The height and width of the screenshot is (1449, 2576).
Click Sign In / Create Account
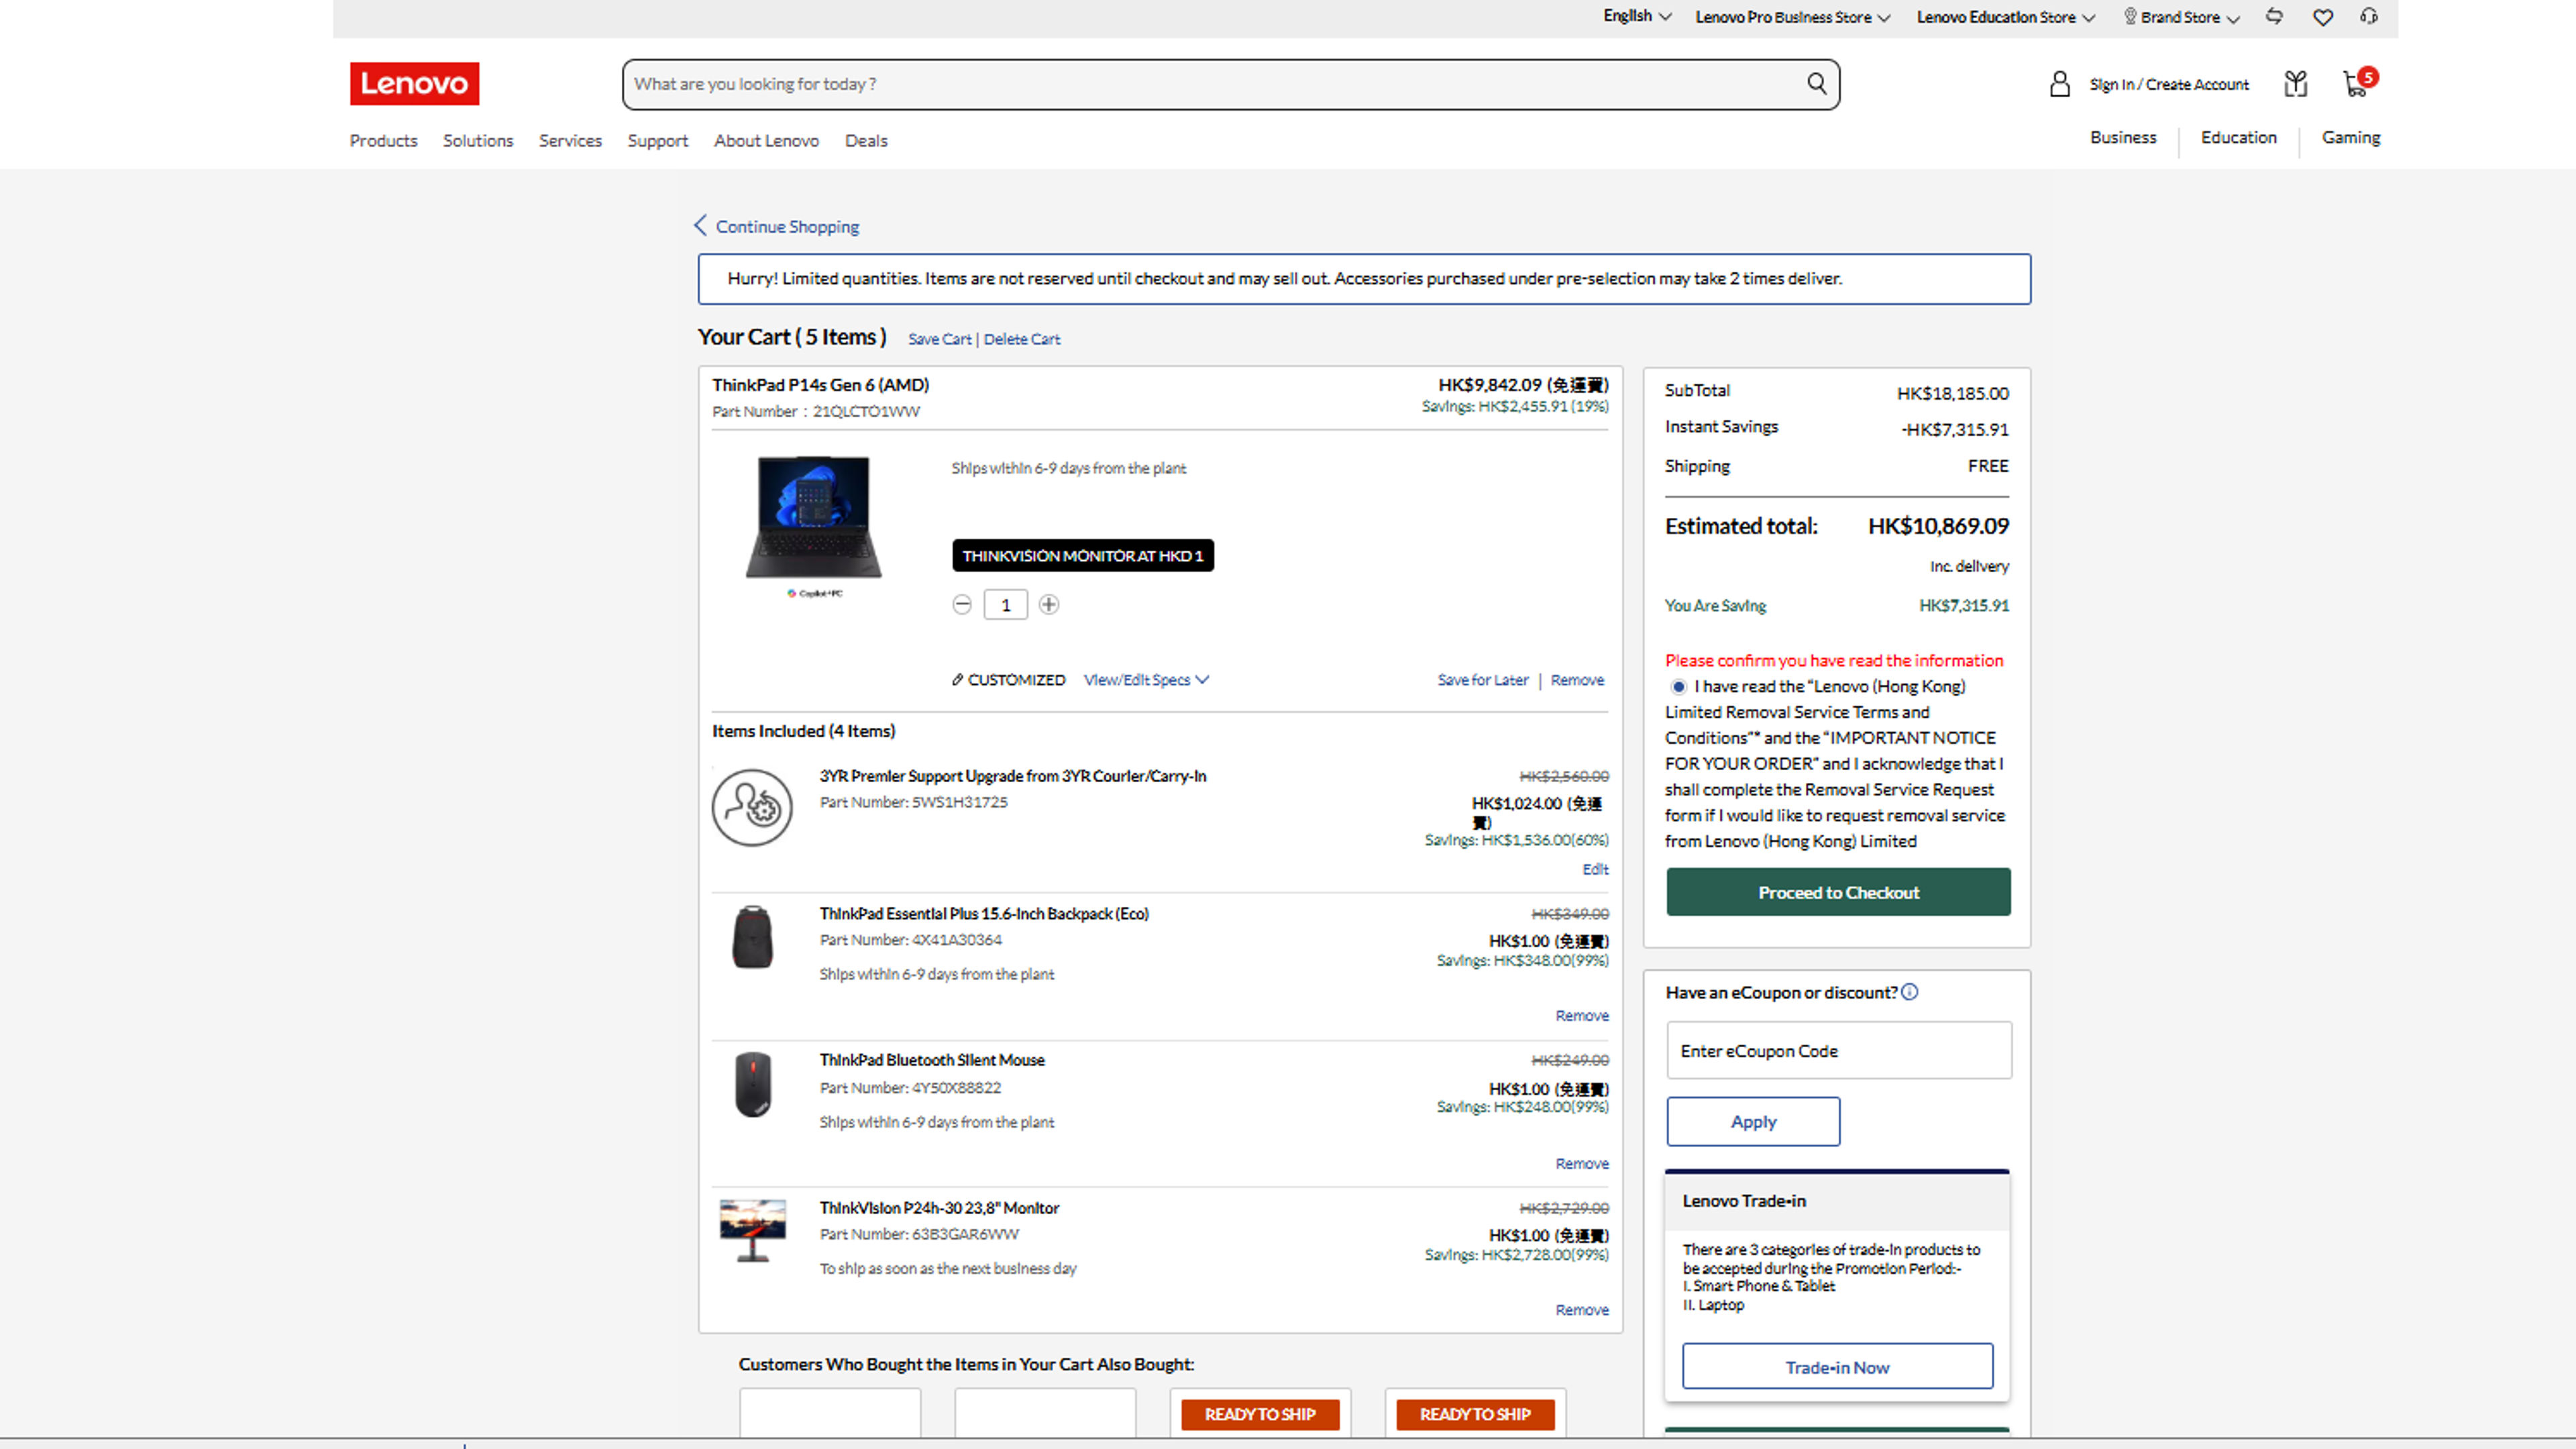pos(2168,85)
